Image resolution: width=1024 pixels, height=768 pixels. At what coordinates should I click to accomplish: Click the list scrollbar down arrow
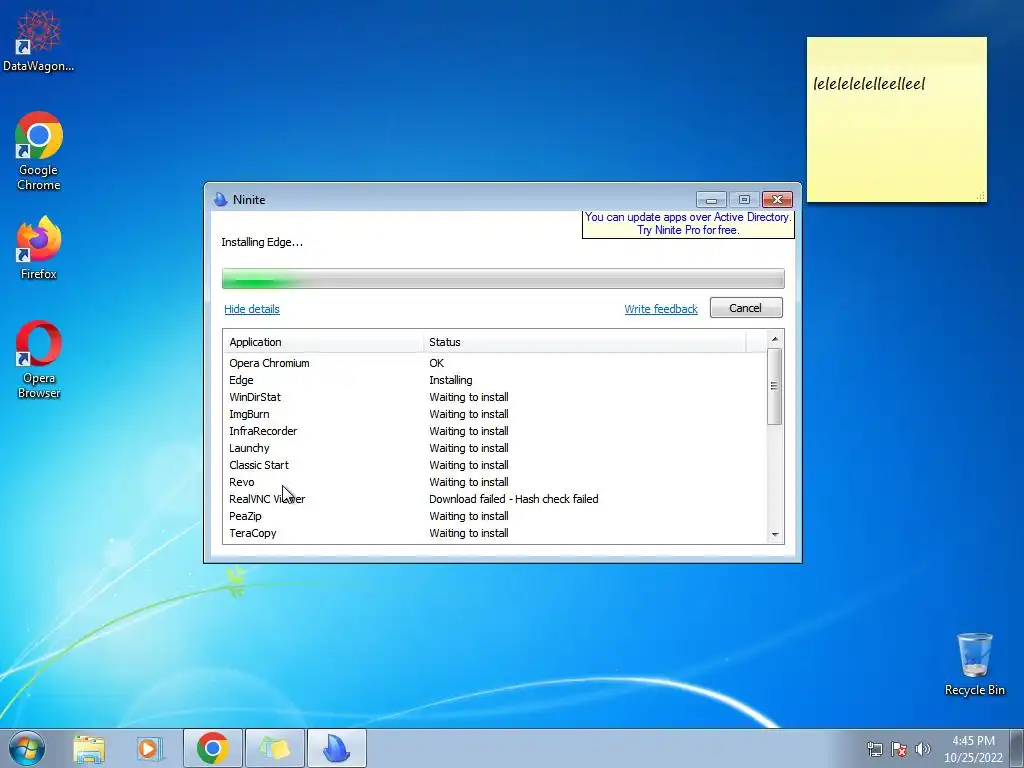click(x=775, y=534)
